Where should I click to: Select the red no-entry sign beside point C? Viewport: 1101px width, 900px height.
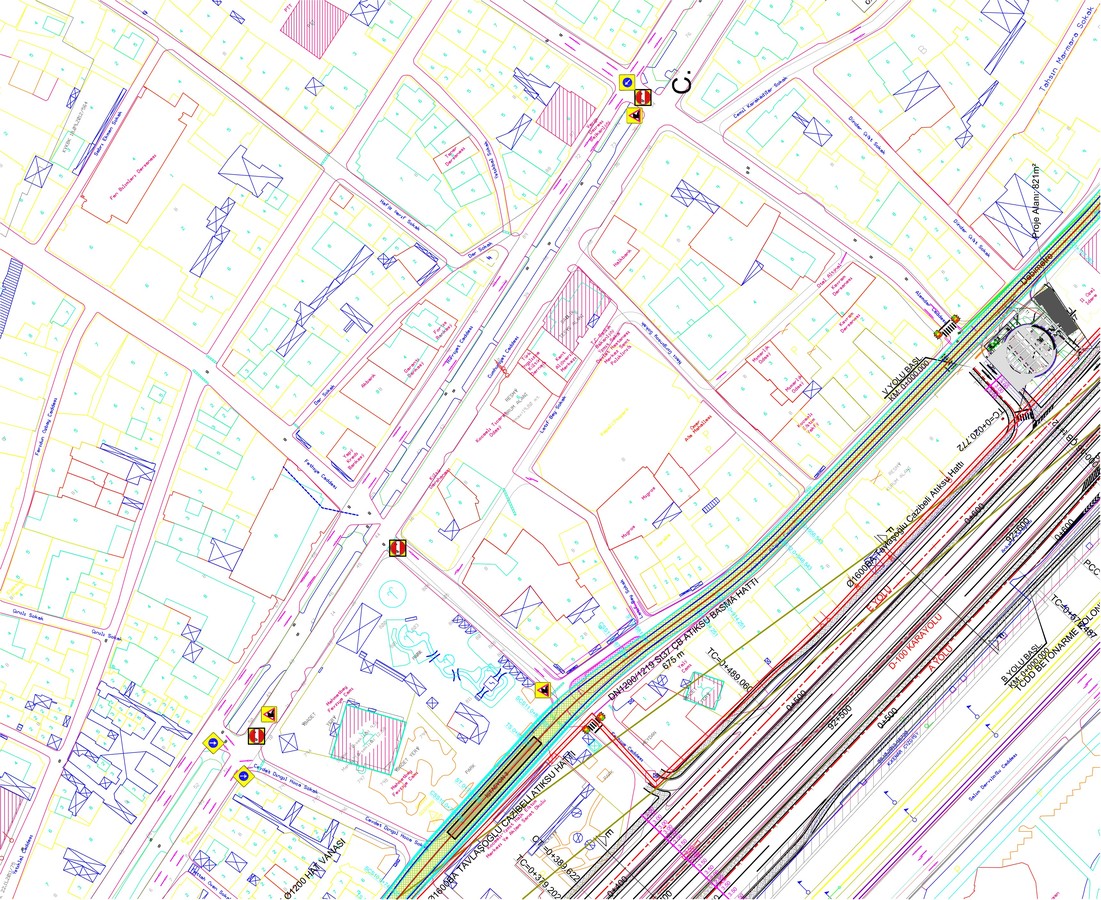coord(642,97)
